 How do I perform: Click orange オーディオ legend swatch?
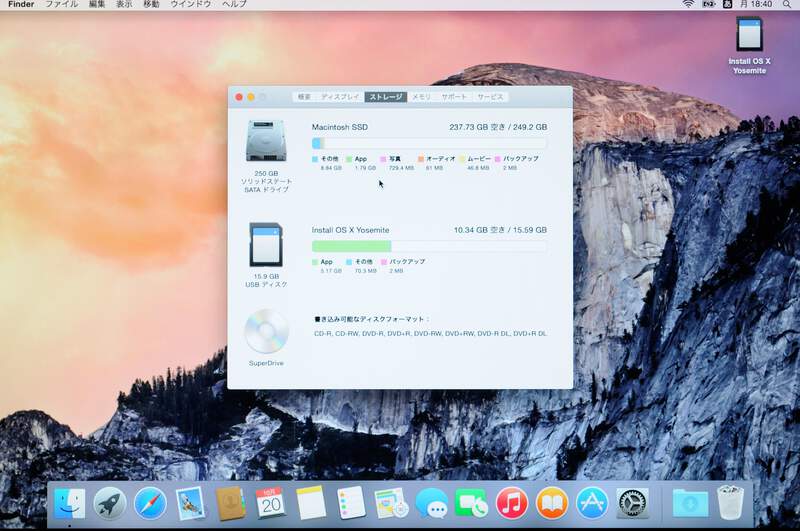421,159
